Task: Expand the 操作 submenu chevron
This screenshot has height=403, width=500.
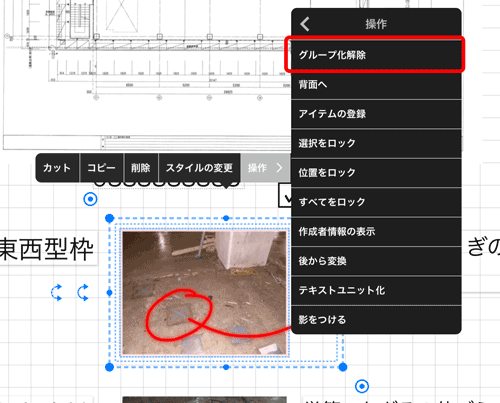Action: 279,168
